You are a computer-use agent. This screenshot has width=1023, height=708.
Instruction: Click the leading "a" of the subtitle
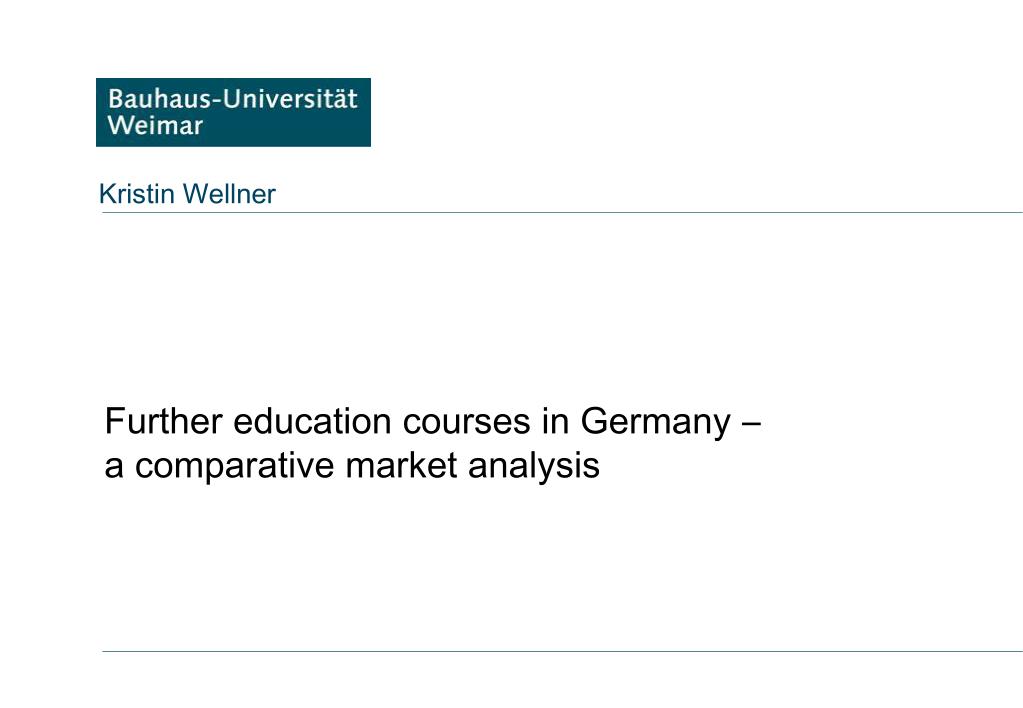pyautogui.click(x=114, y=469)
